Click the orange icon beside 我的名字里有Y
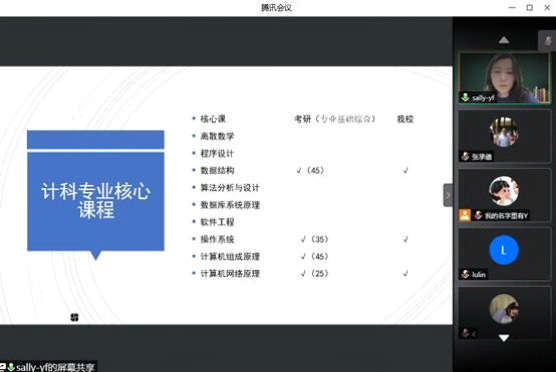 tap(465, 215)
